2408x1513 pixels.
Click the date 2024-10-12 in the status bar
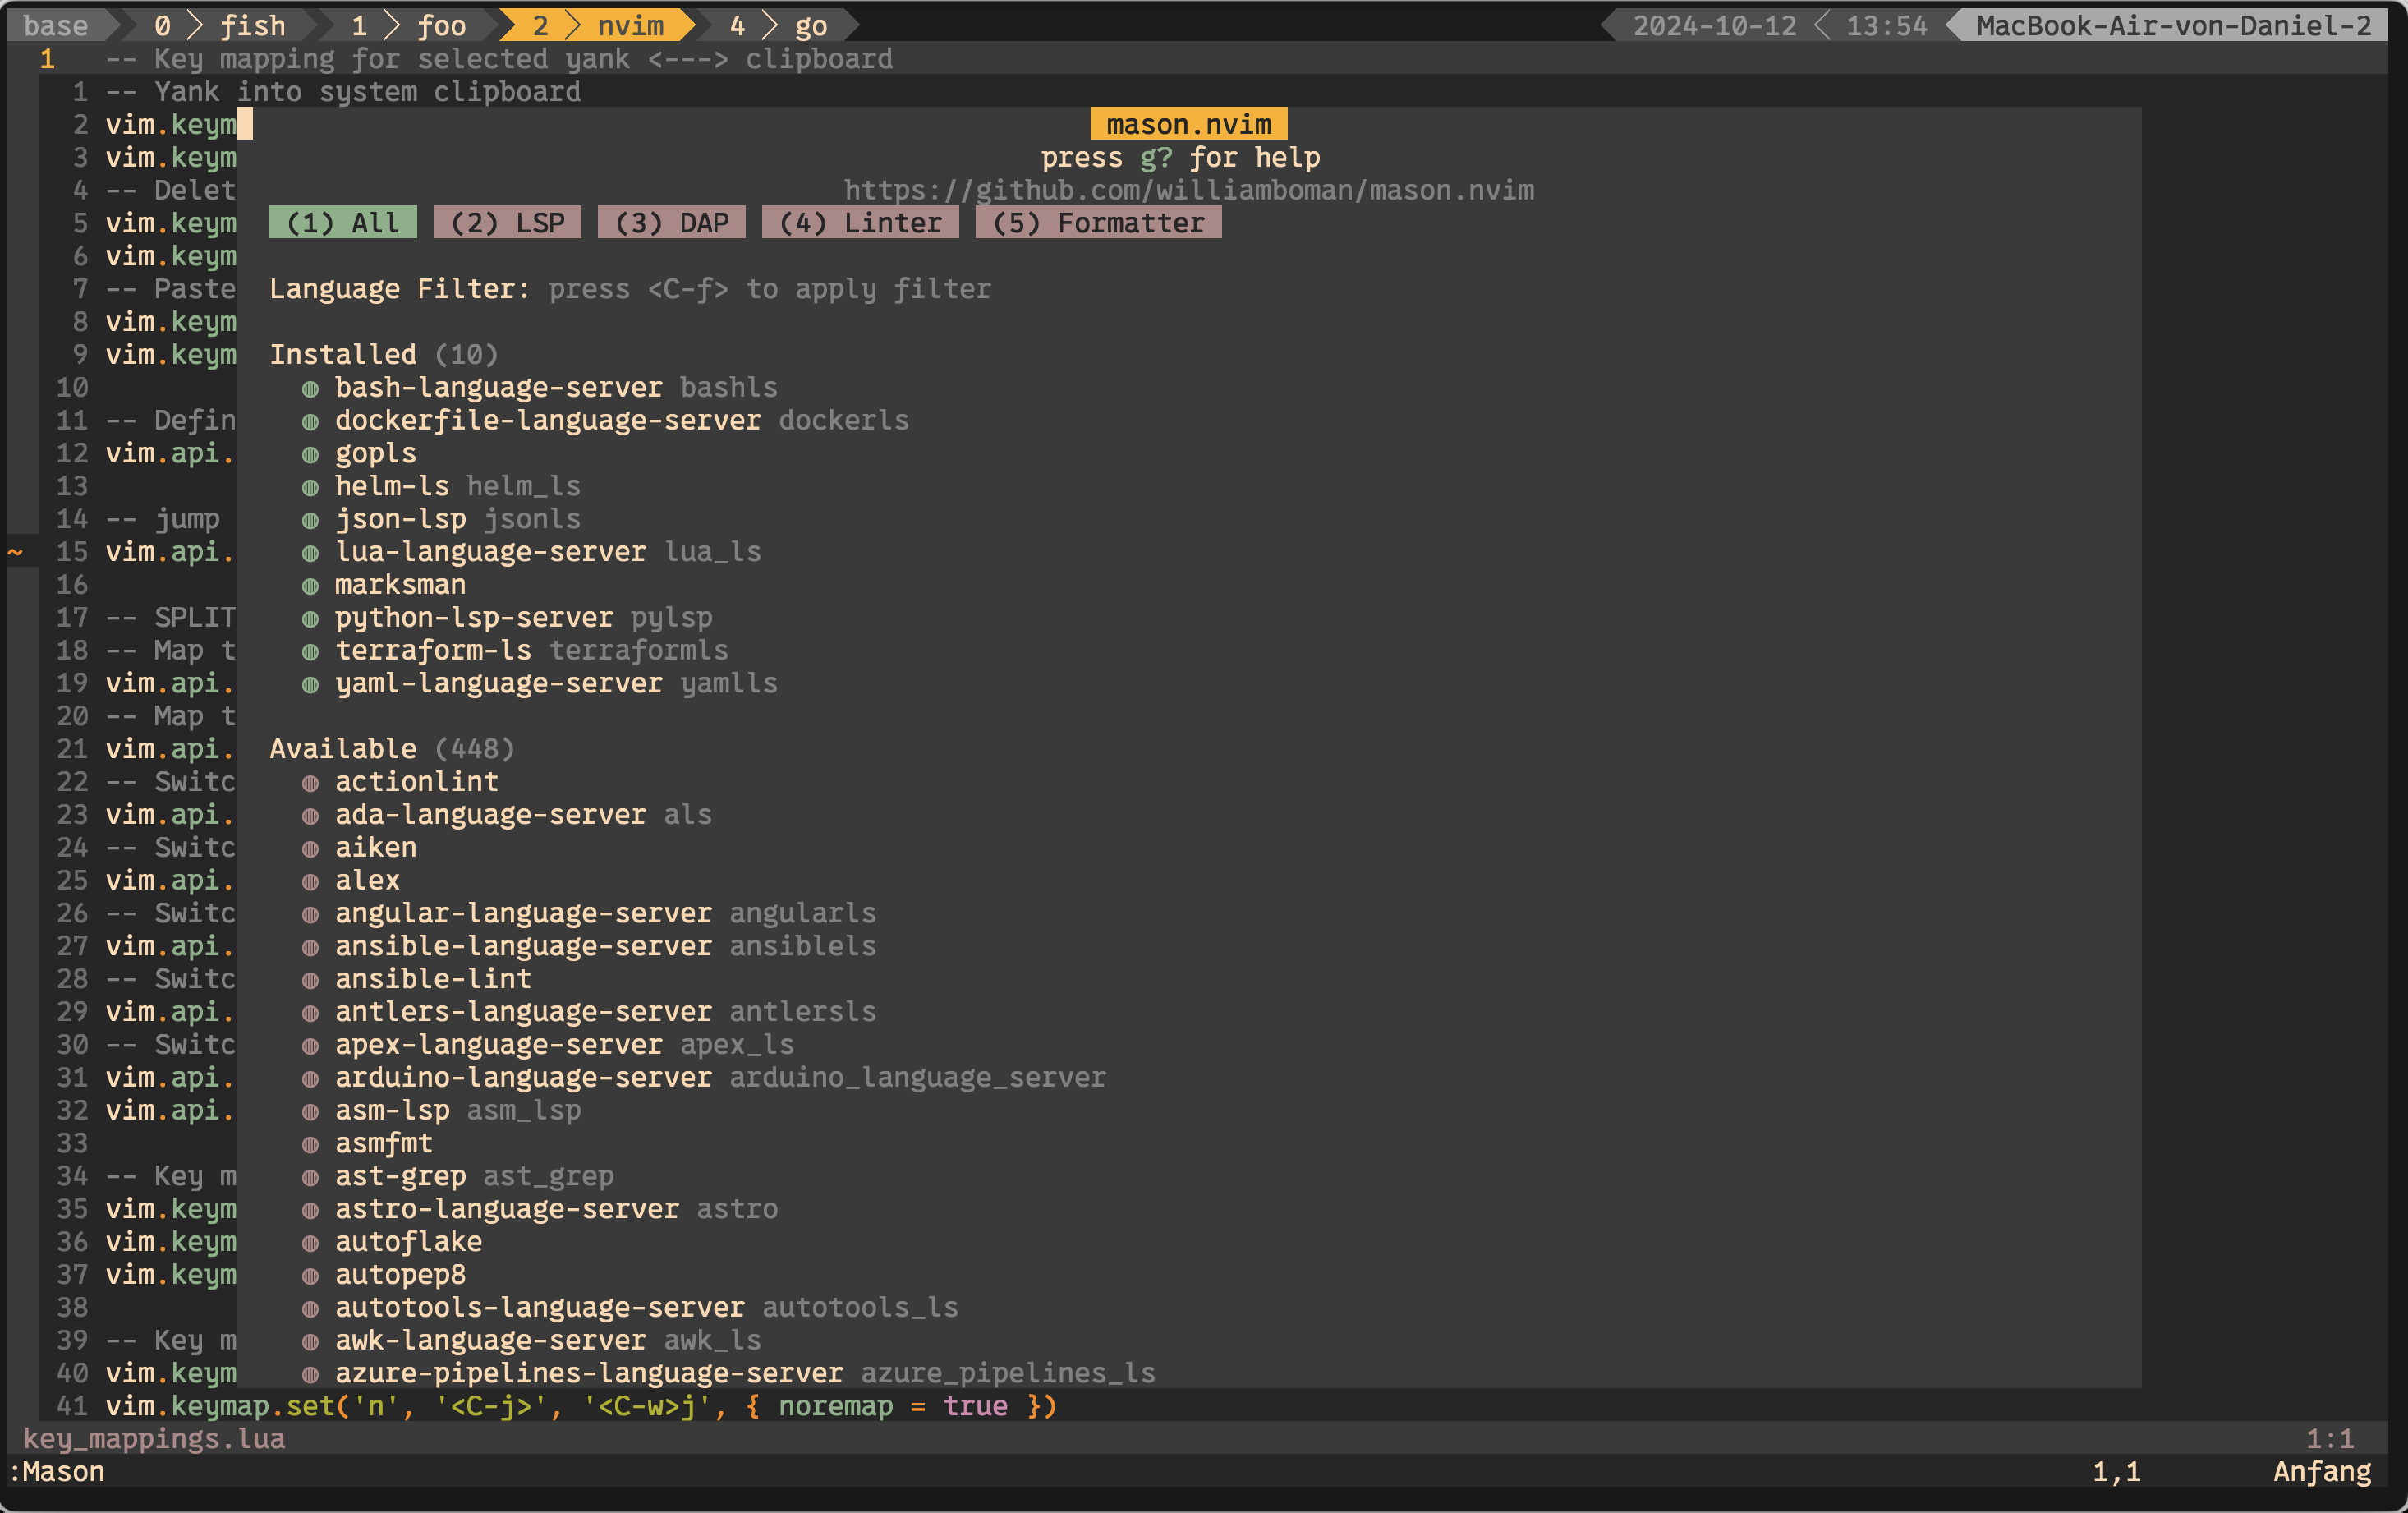click(1714, 25)
